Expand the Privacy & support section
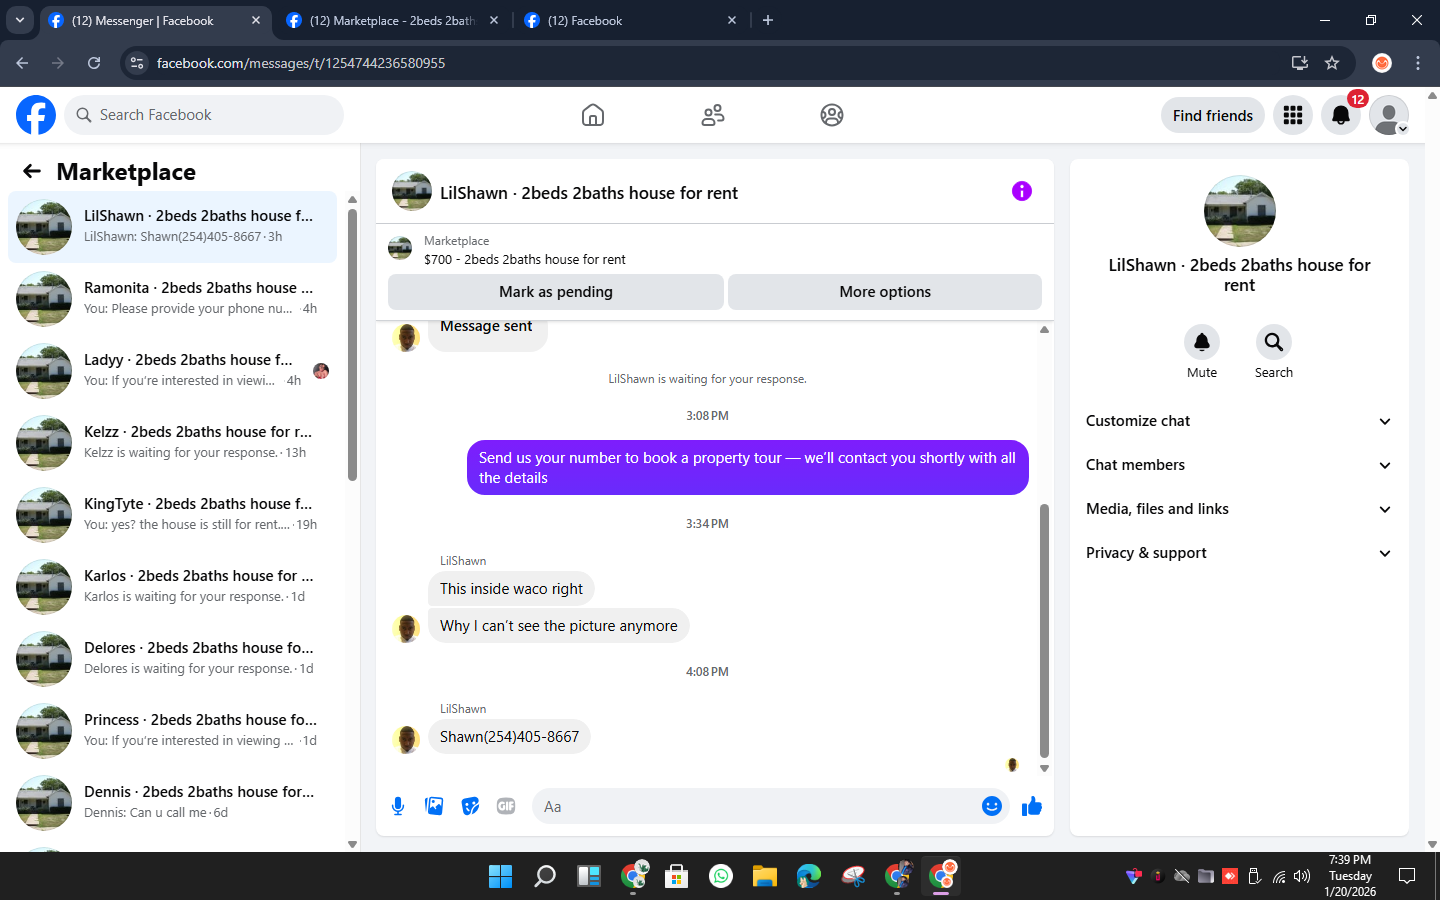1440x900 pixels. 1239,553
